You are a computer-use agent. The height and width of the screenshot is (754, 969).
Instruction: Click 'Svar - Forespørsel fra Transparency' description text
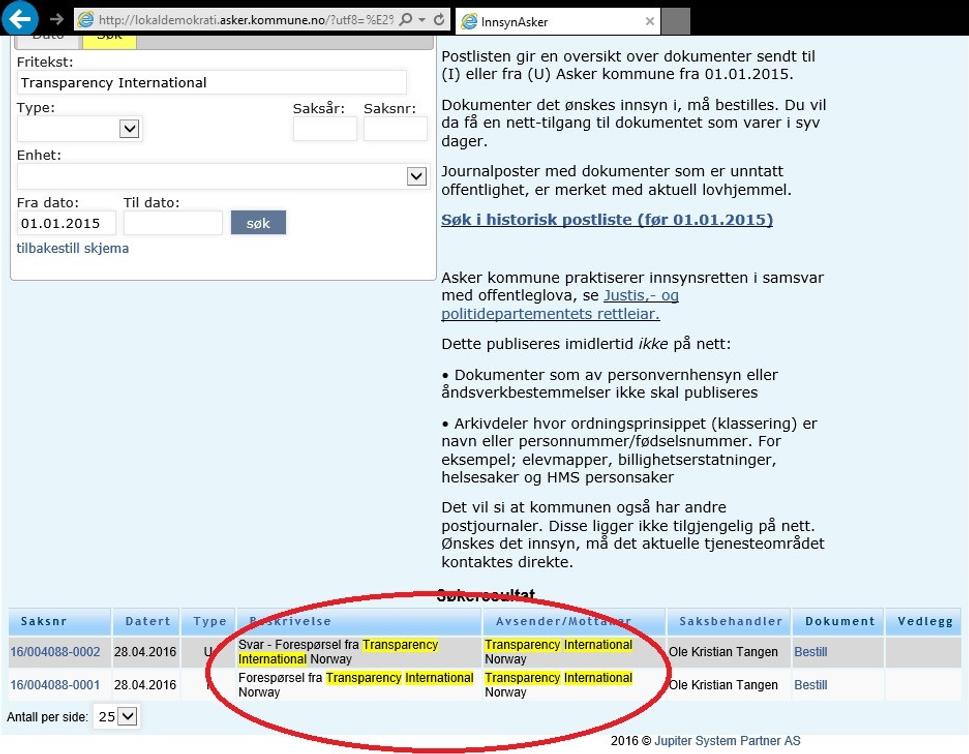click(338, 645)
